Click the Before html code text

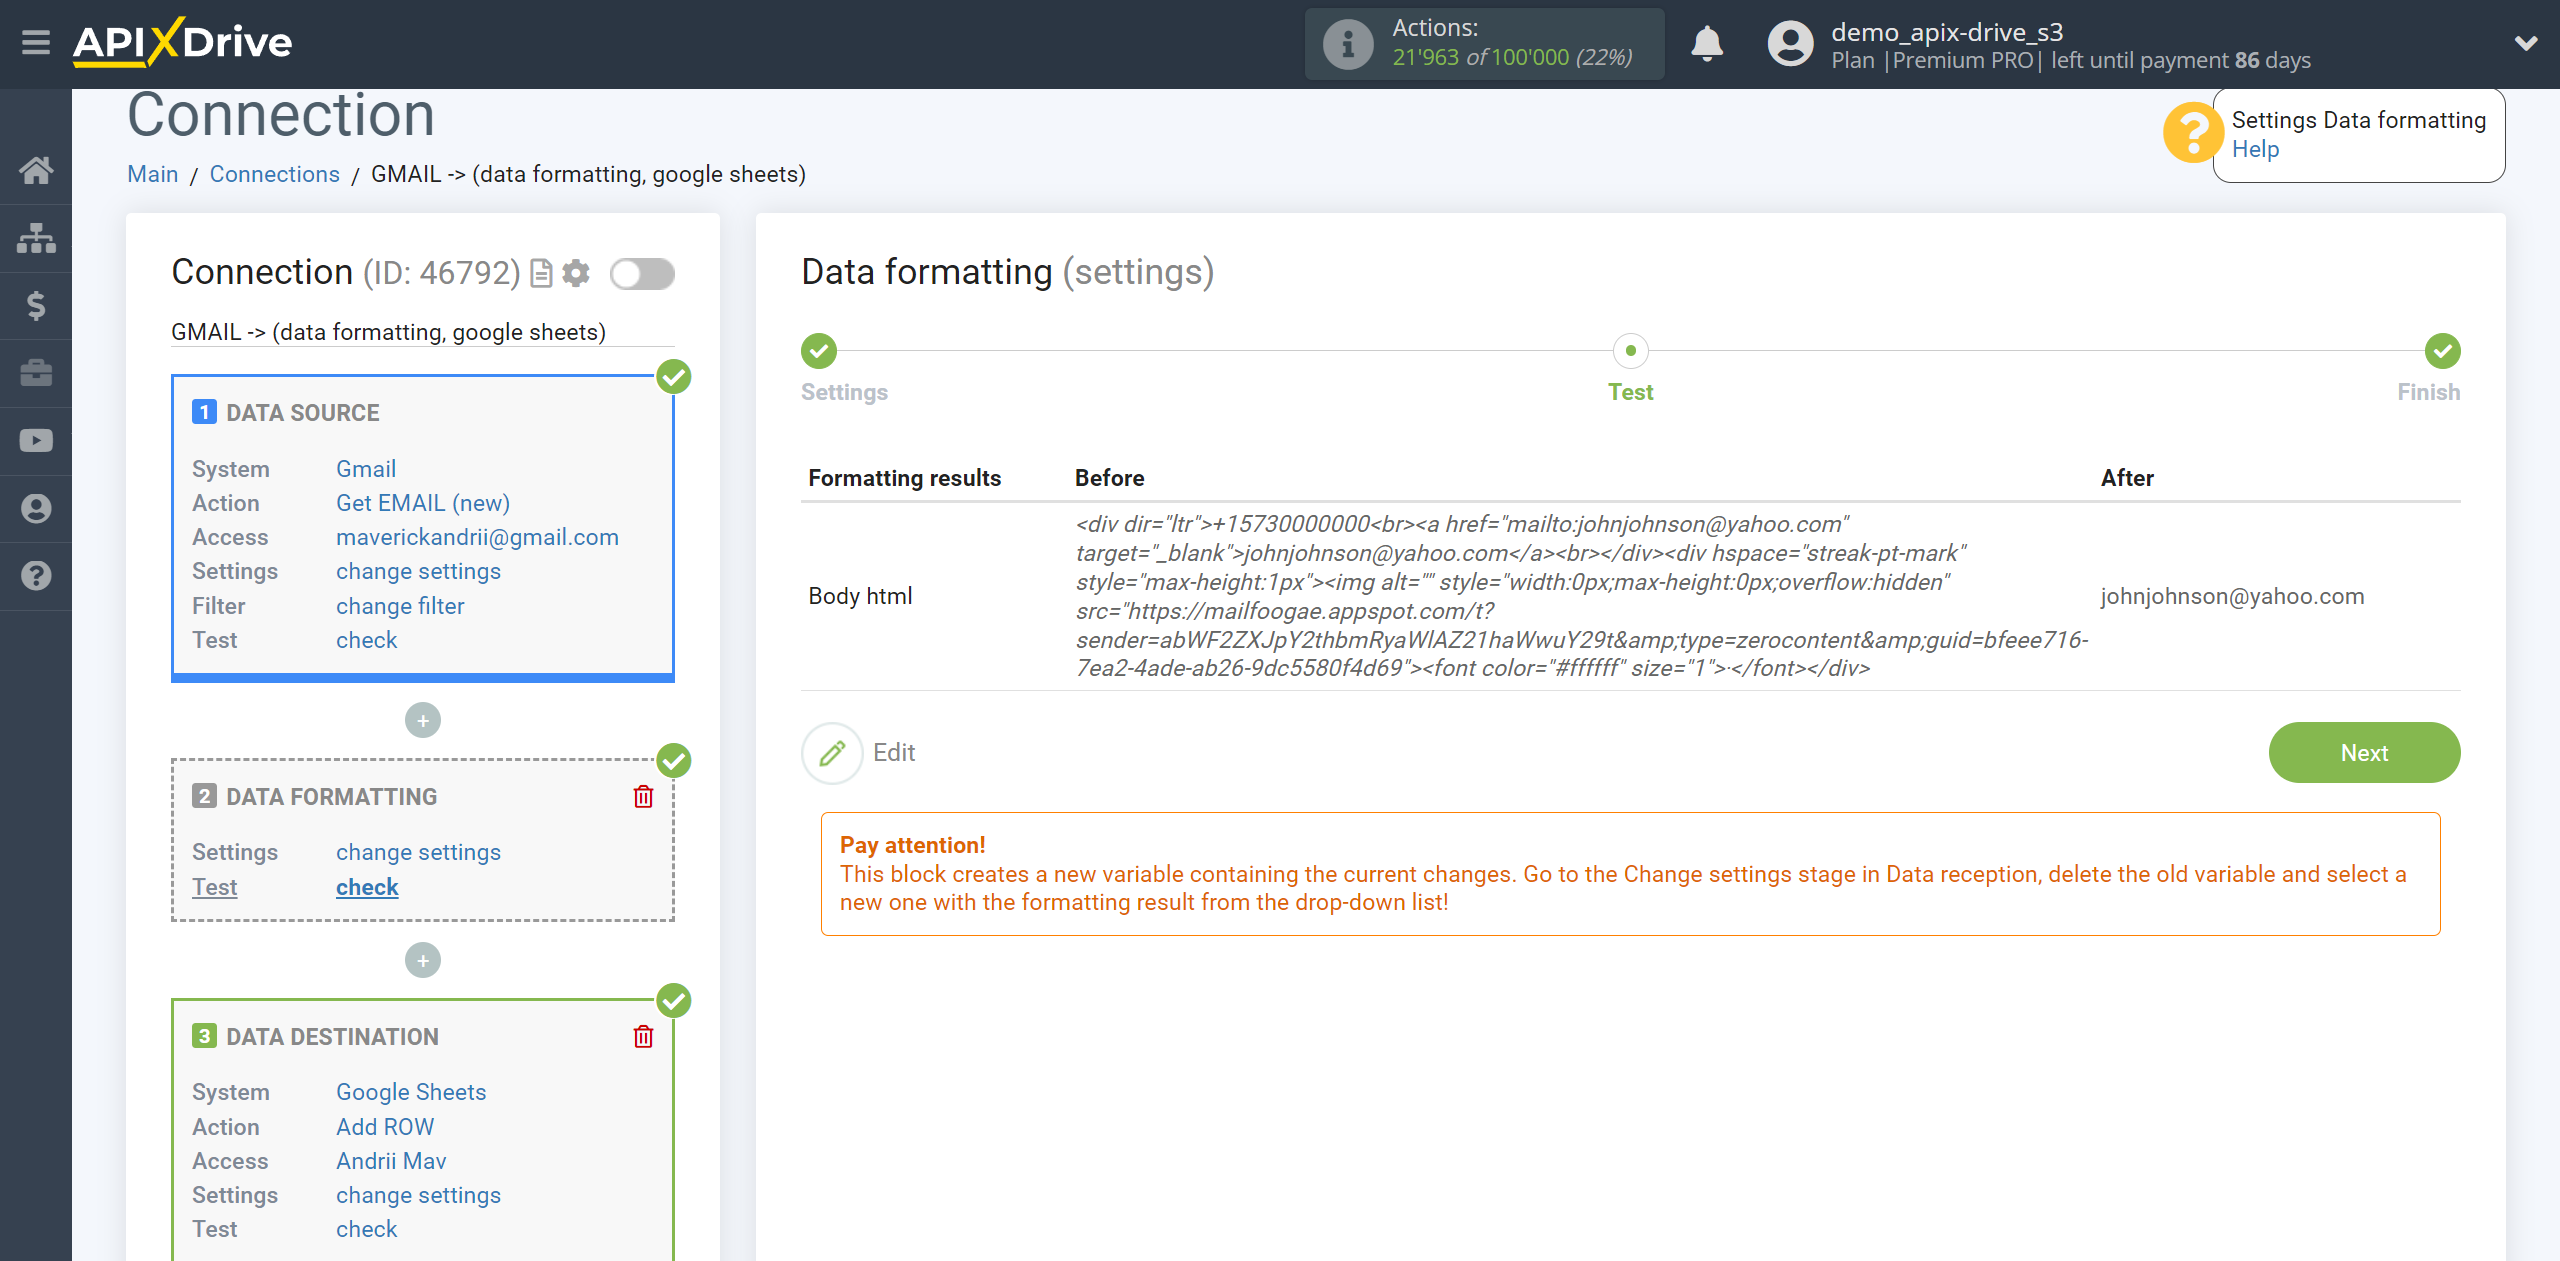tap(1581, 596)
